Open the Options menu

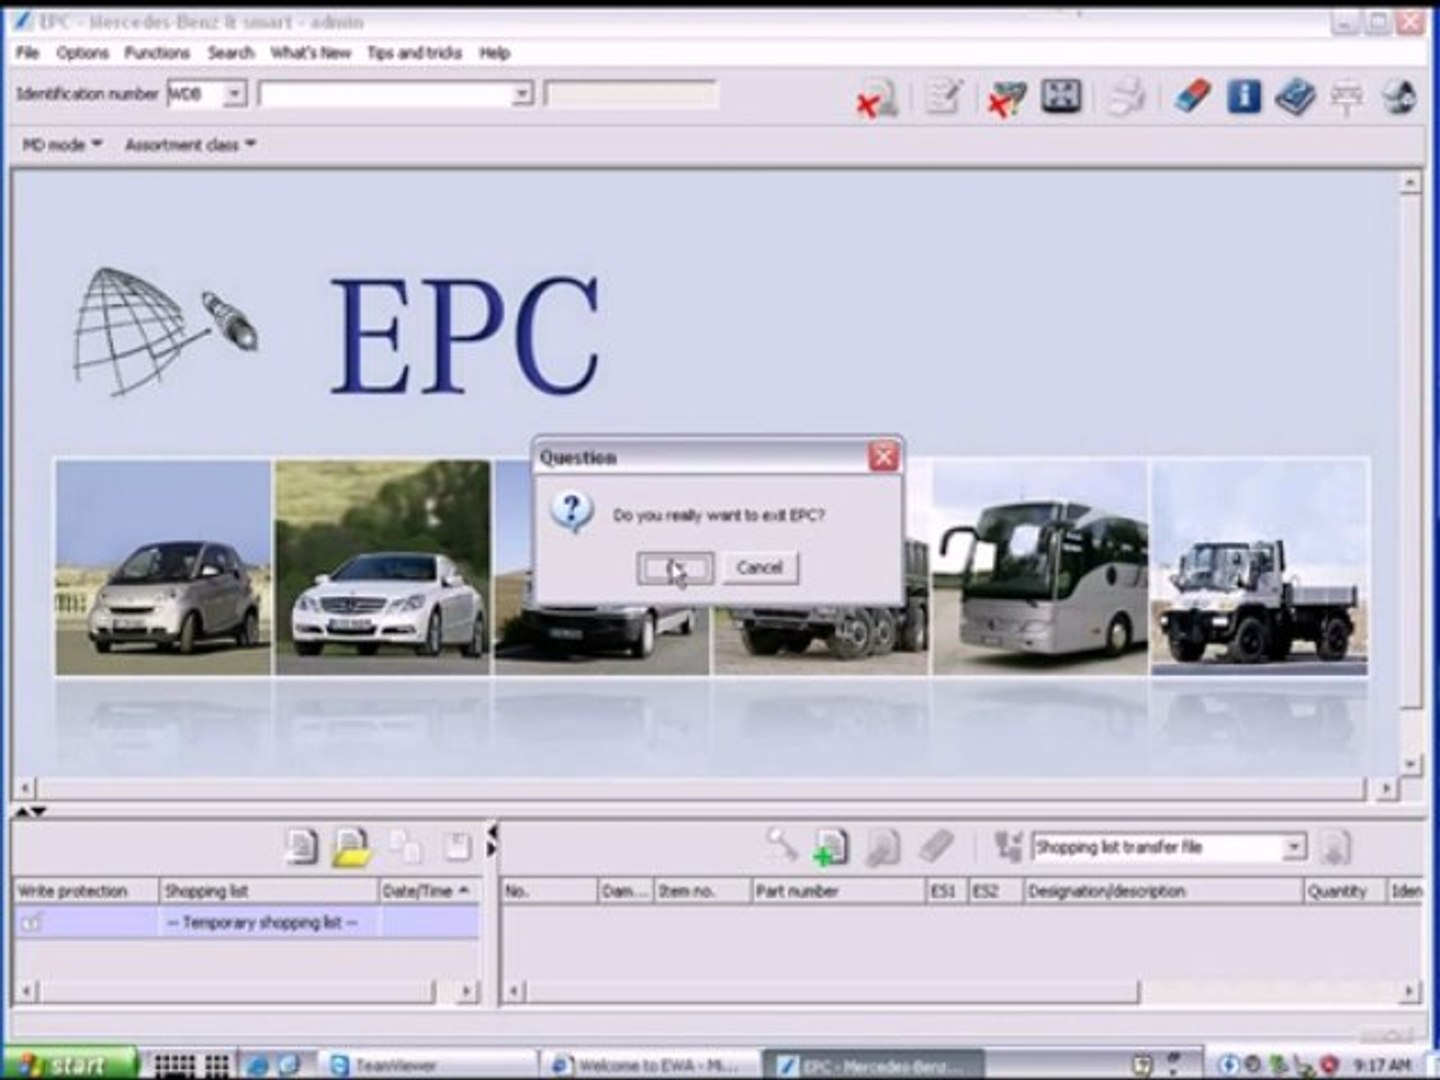pyautogui.click(x=82, y=53)
